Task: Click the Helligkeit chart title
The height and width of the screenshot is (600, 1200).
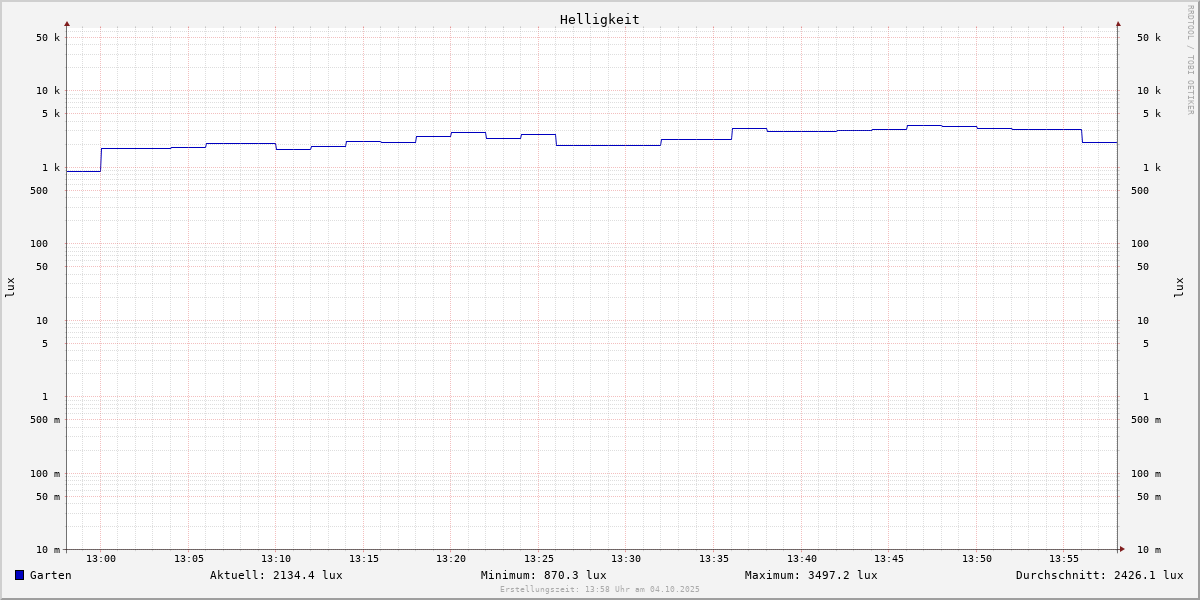Action: point(599,19)
